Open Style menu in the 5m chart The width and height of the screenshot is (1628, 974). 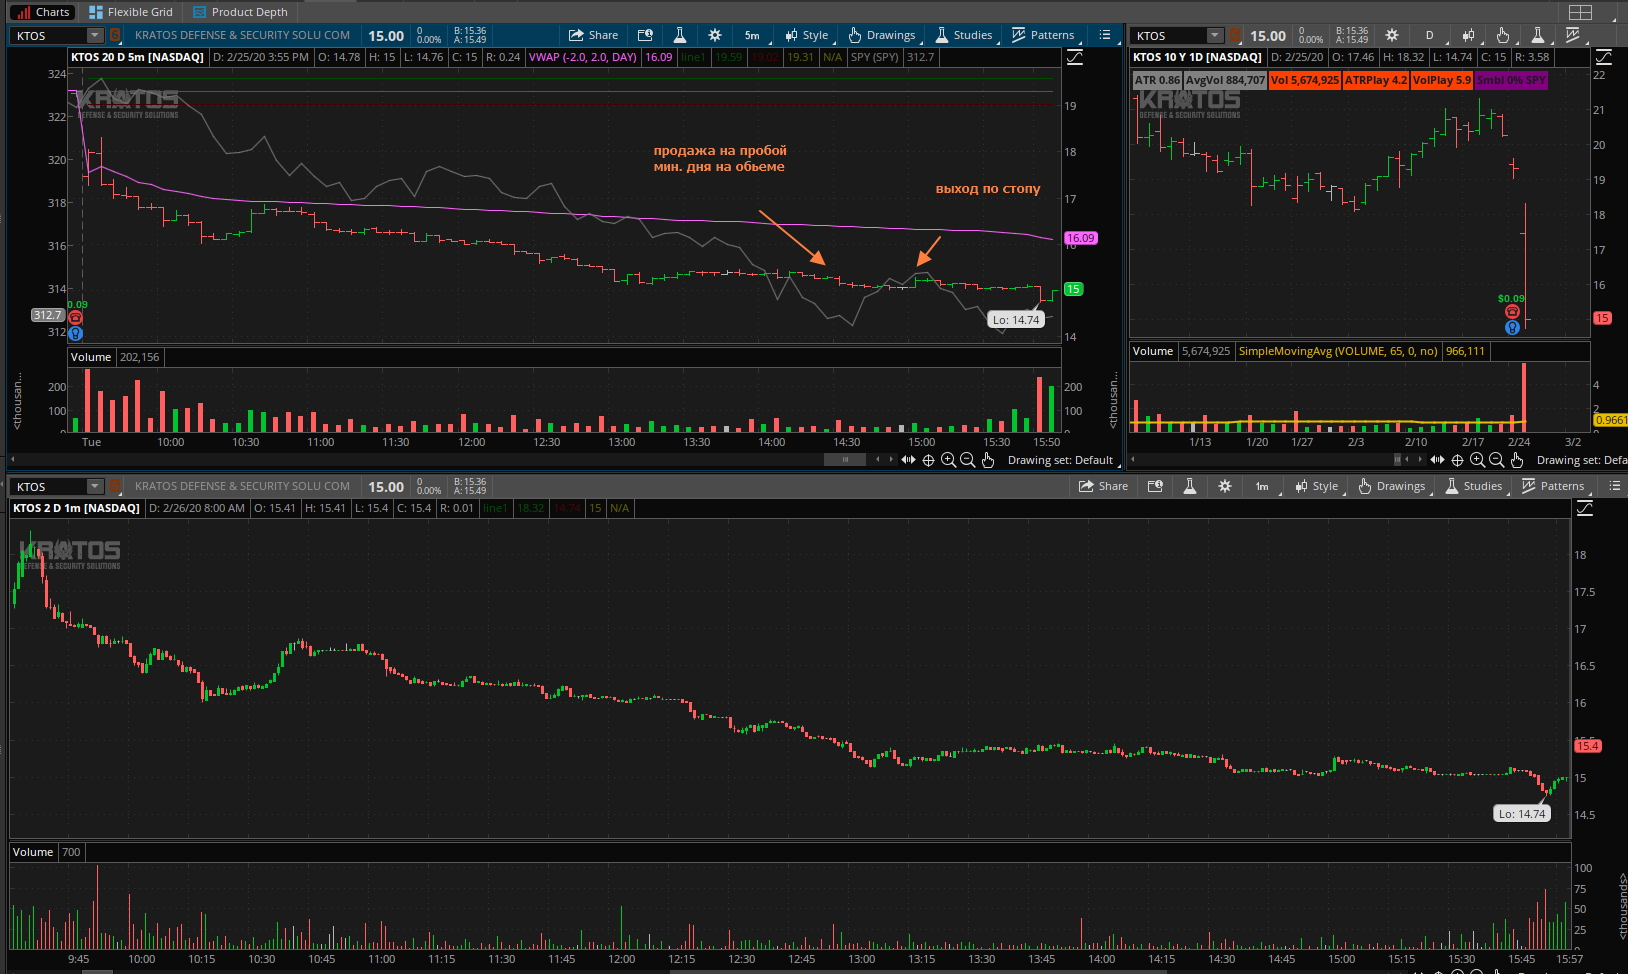808,35
